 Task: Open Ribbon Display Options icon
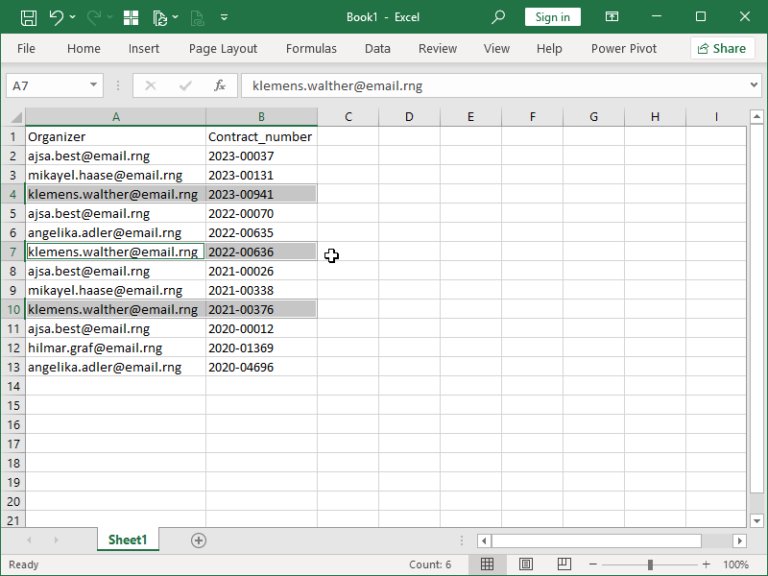[x=612, y=17]
